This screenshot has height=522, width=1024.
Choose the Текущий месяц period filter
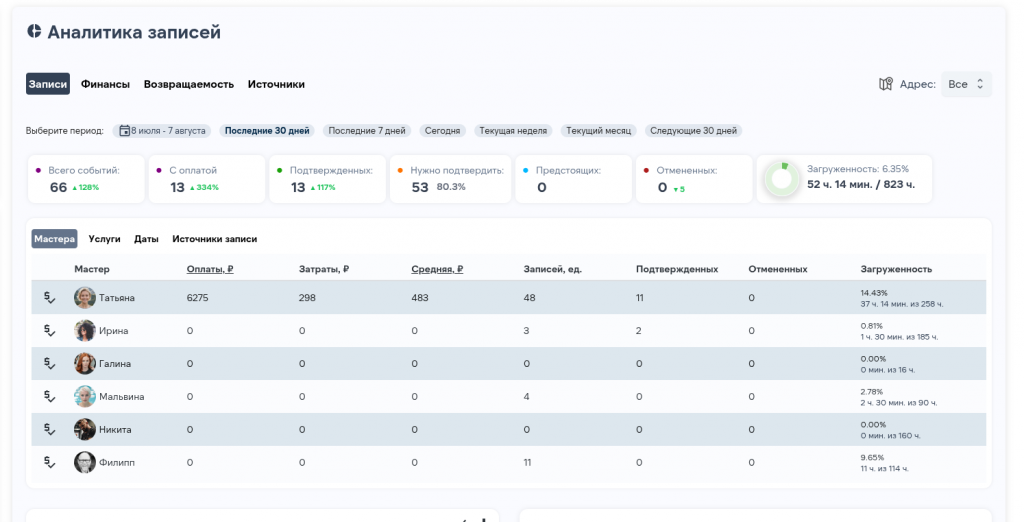(x=598, y=130)
